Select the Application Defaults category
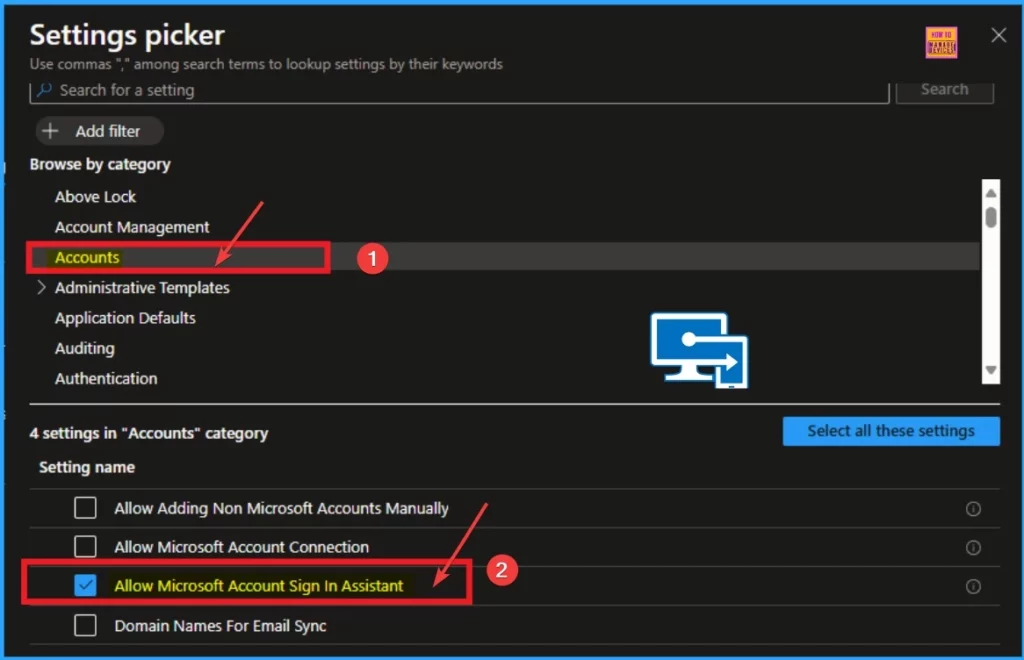The image size is (1024, 660). 125,318
